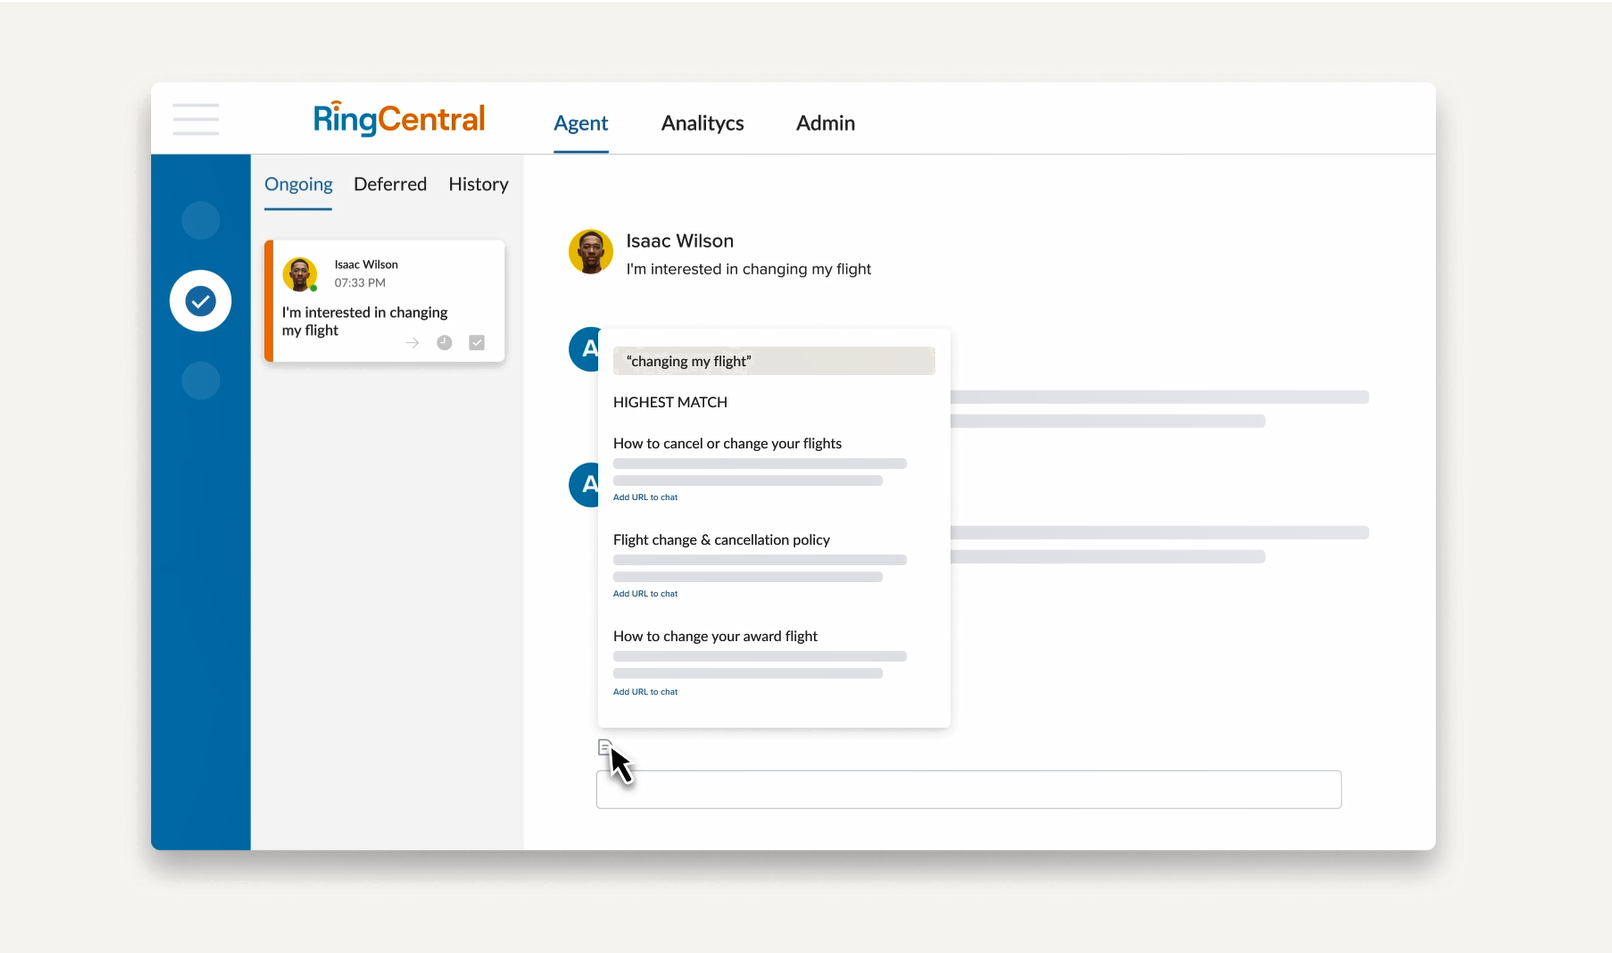Click the knowledge base document icon above message box
Screen dimensions: 1612x953
[x=604, y=747]
